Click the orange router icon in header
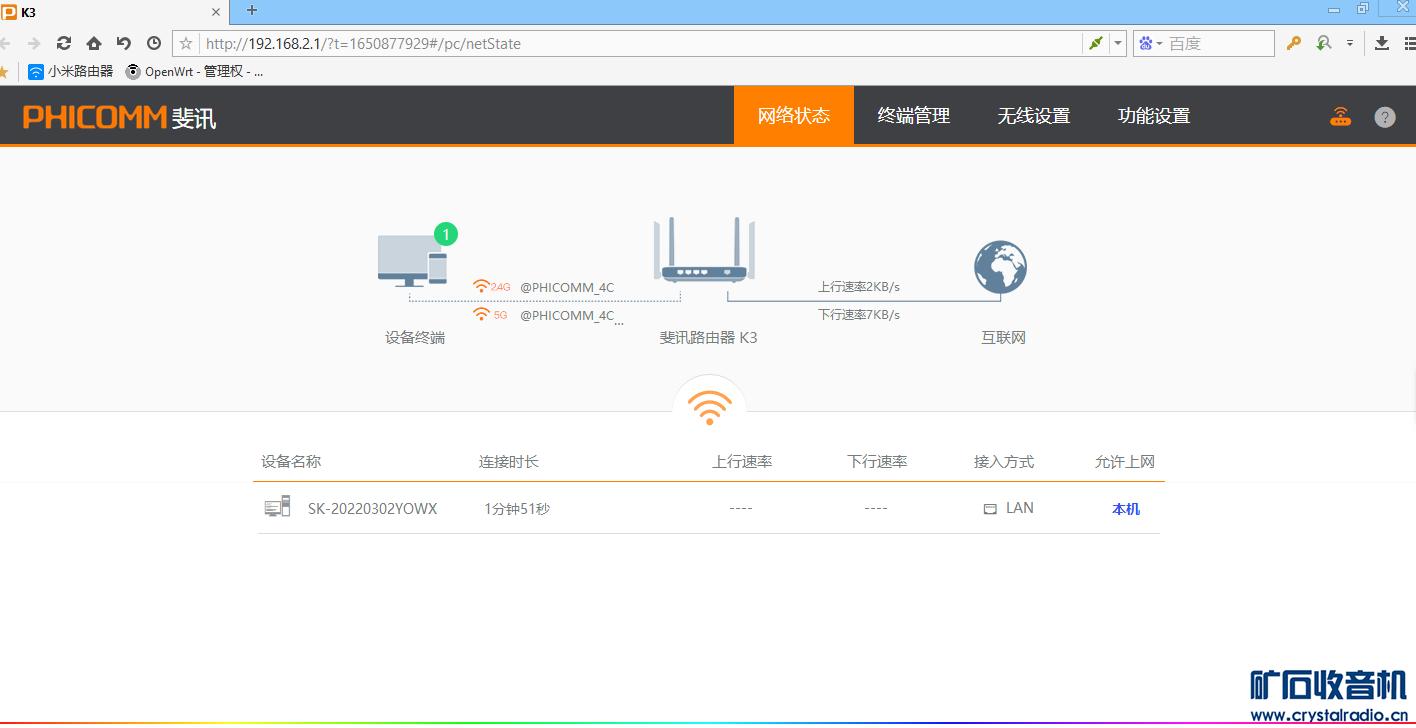The image size is (1416, 728). (x=1340, y=116)
